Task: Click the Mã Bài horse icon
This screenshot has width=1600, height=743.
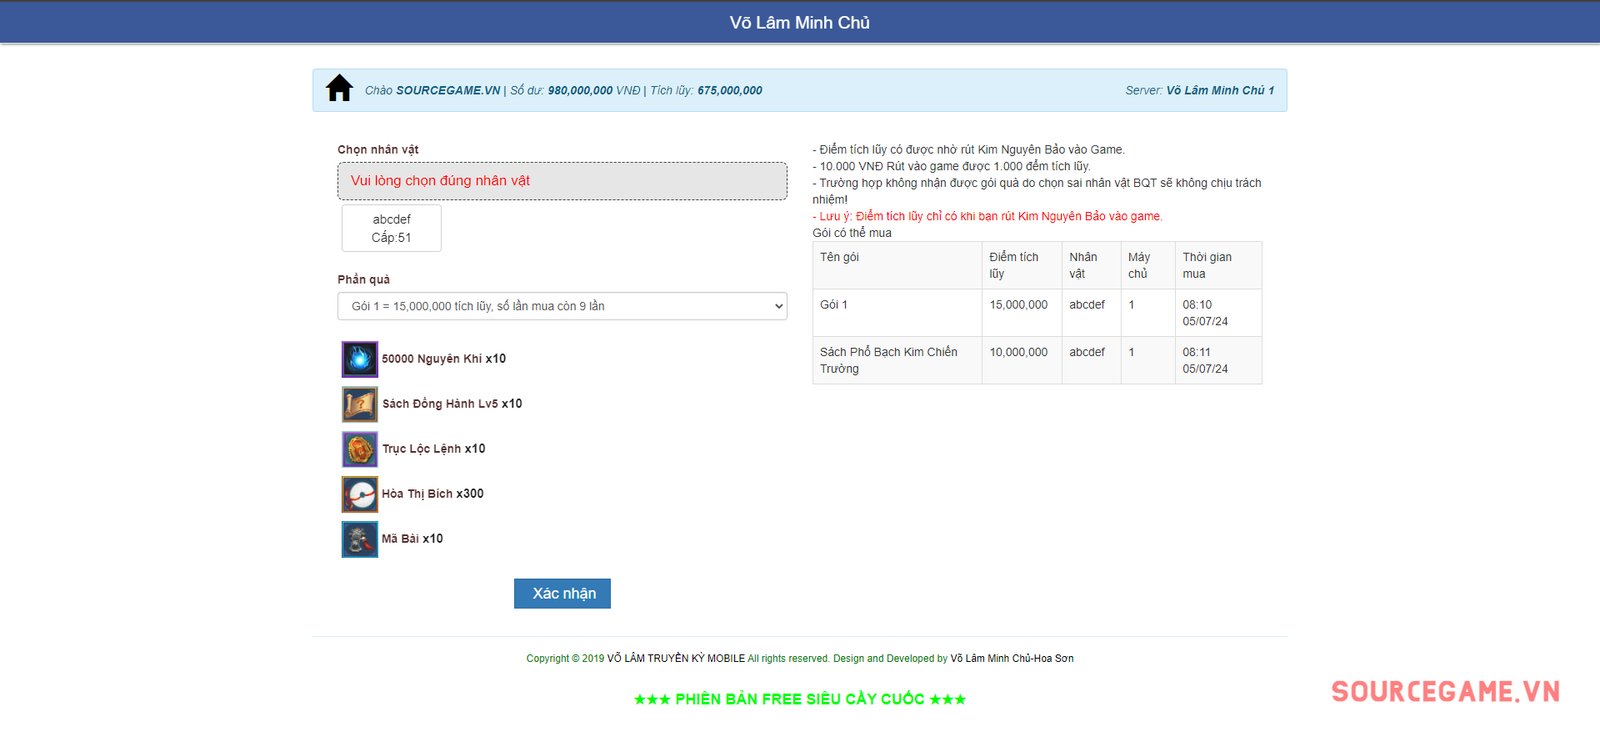Action: tap(360, 539)
